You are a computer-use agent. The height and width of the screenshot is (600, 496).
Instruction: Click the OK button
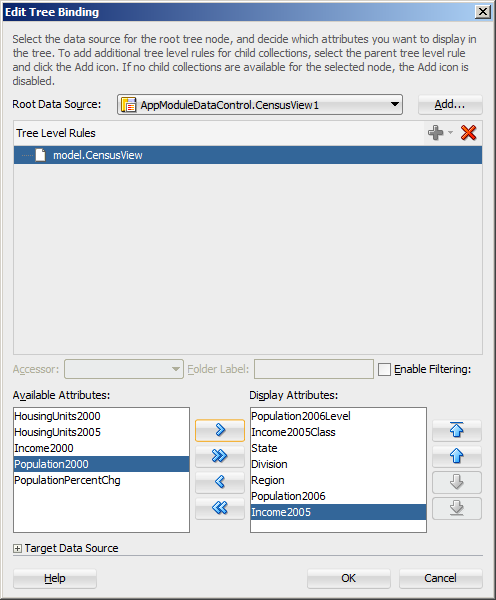pos(349,578)
